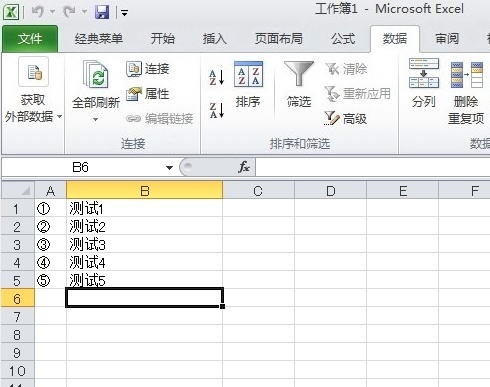Click the 全部刷新 refresh icon

tap(96, 75)
